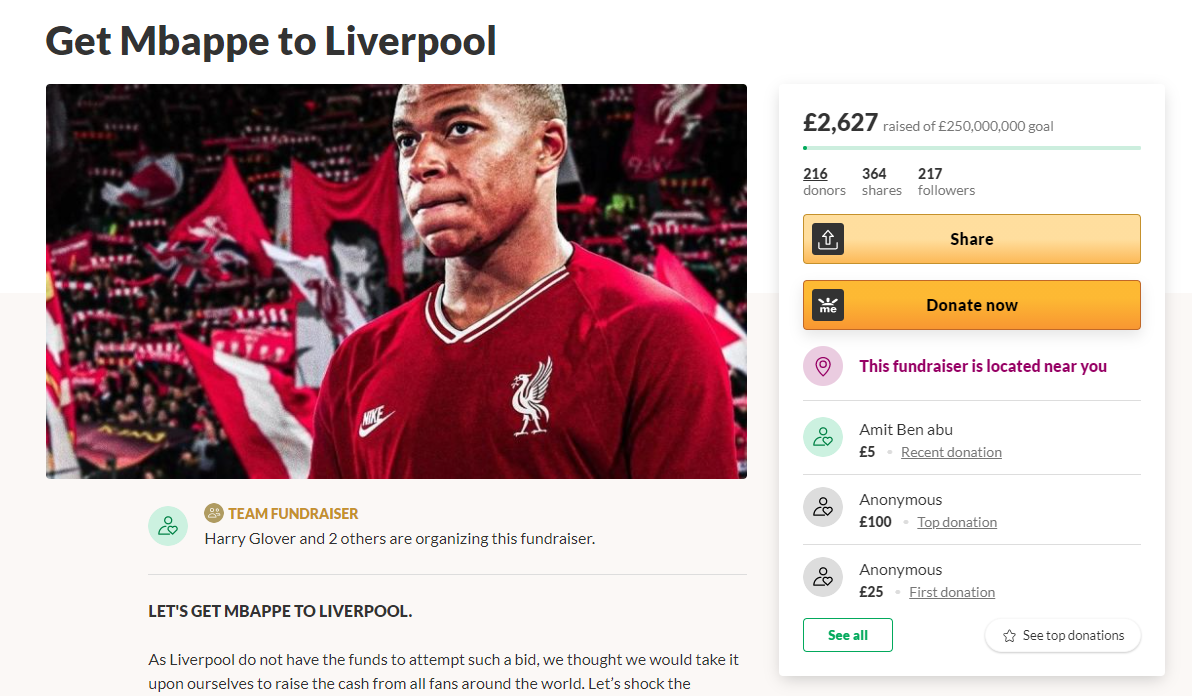This screenshot has width=1192, height=696.
Task: Click the organizer's green avatar icon
Action: tap(168, 526)
